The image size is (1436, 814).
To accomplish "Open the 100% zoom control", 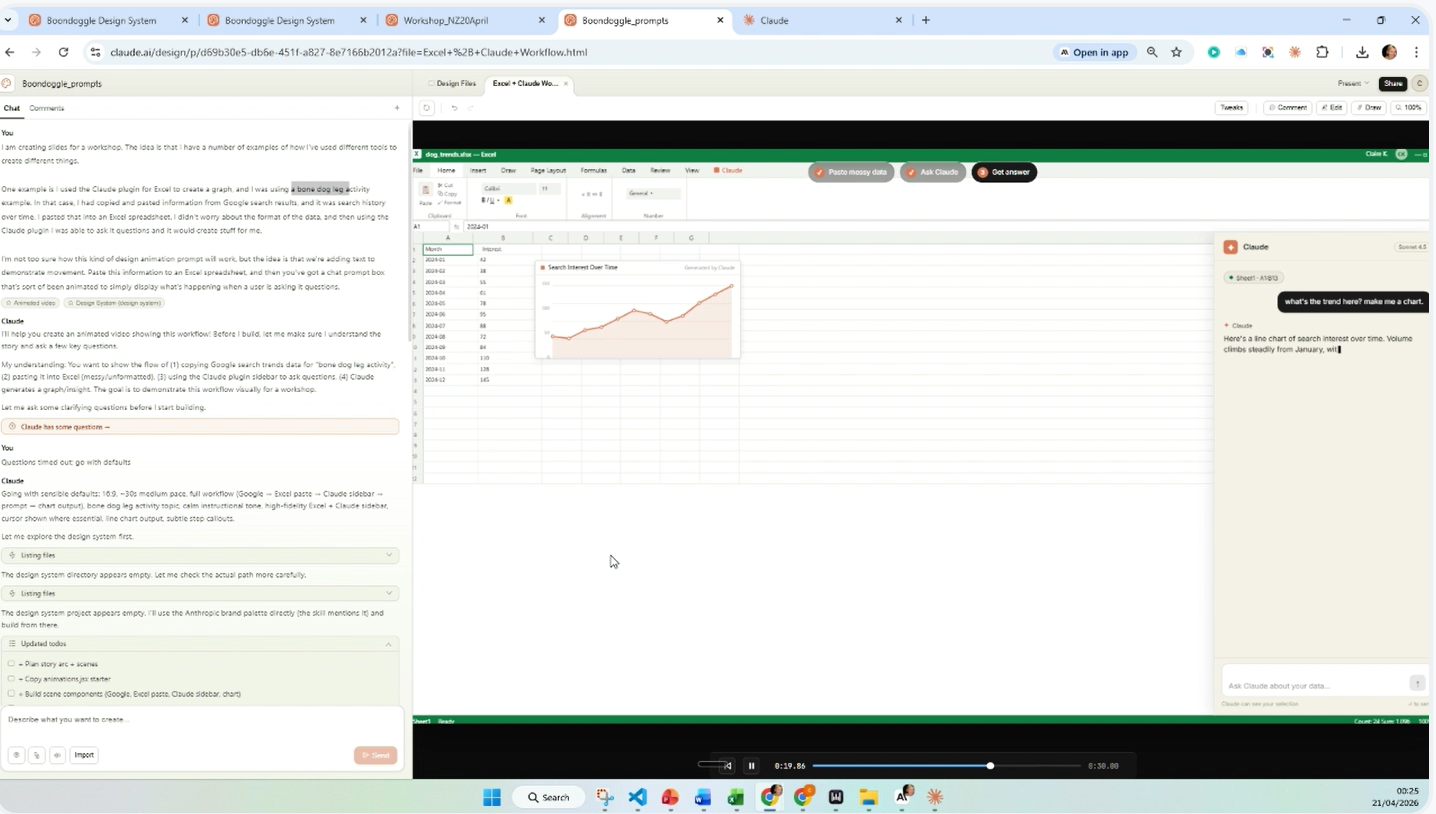I will pyautogui.click(x=1410, y=108).
